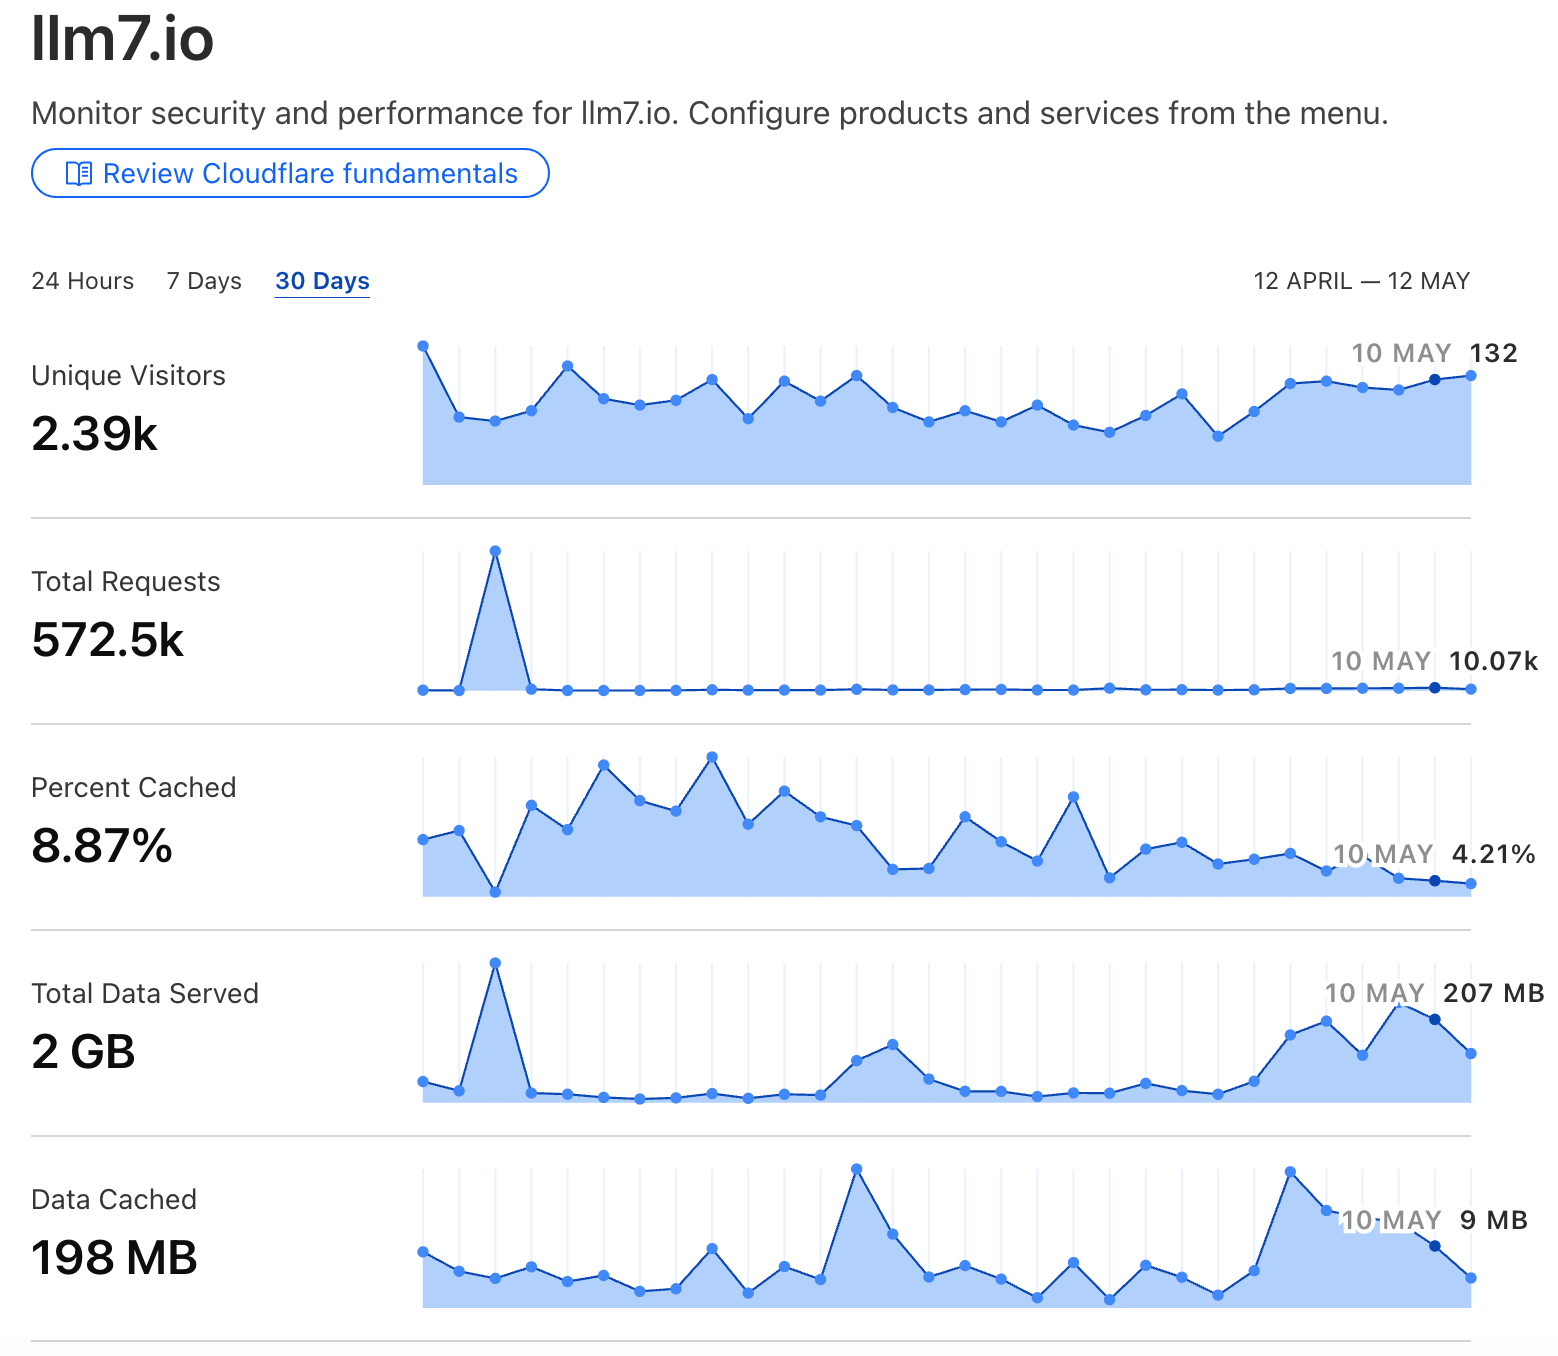
Task: Click the lowest dip point on Percent Cached chart
Action: [495, 892]
